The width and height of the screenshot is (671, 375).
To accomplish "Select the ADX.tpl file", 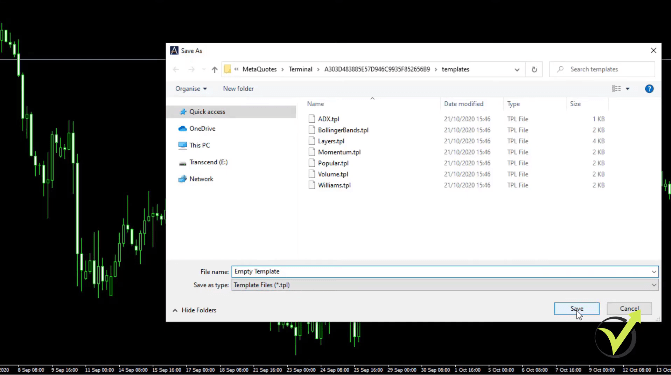I will point(328,119).
